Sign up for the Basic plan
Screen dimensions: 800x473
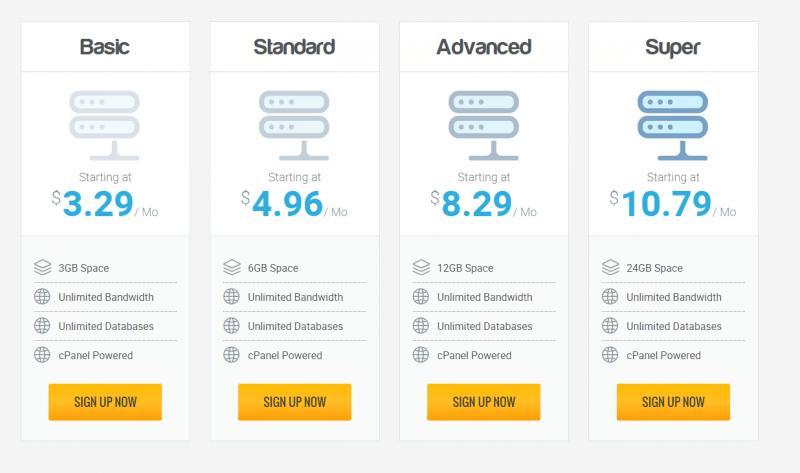pos(105,402)
